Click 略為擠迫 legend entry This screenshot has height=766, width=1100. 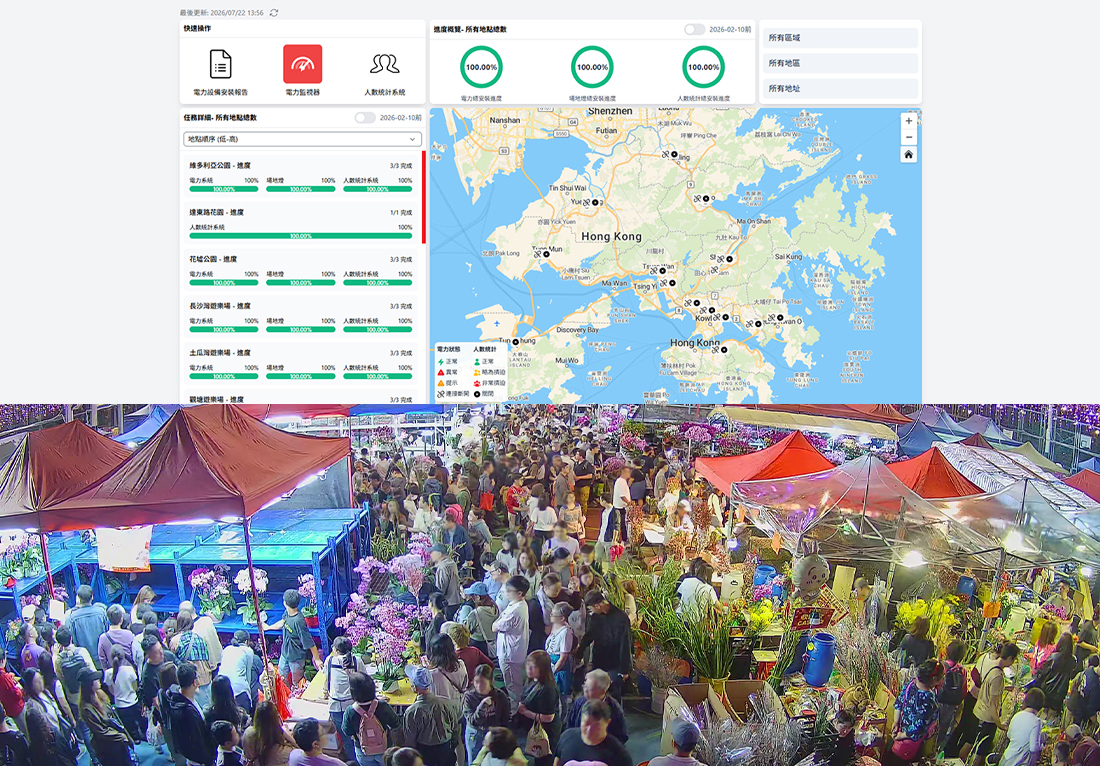pyautogui.click(x=489, y=372)
